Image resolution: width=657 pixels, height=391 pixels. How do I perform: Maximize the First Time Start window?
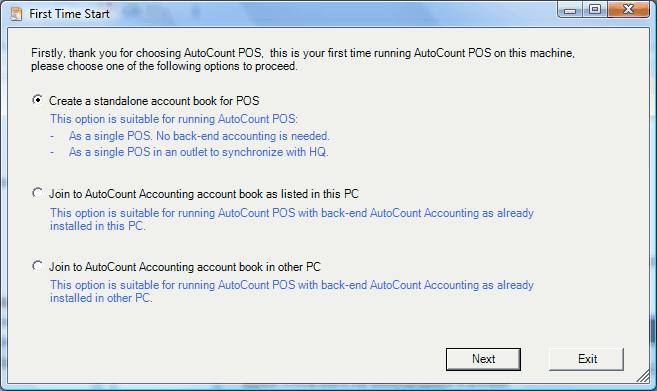pyautogui.click(x=595, y=10)
